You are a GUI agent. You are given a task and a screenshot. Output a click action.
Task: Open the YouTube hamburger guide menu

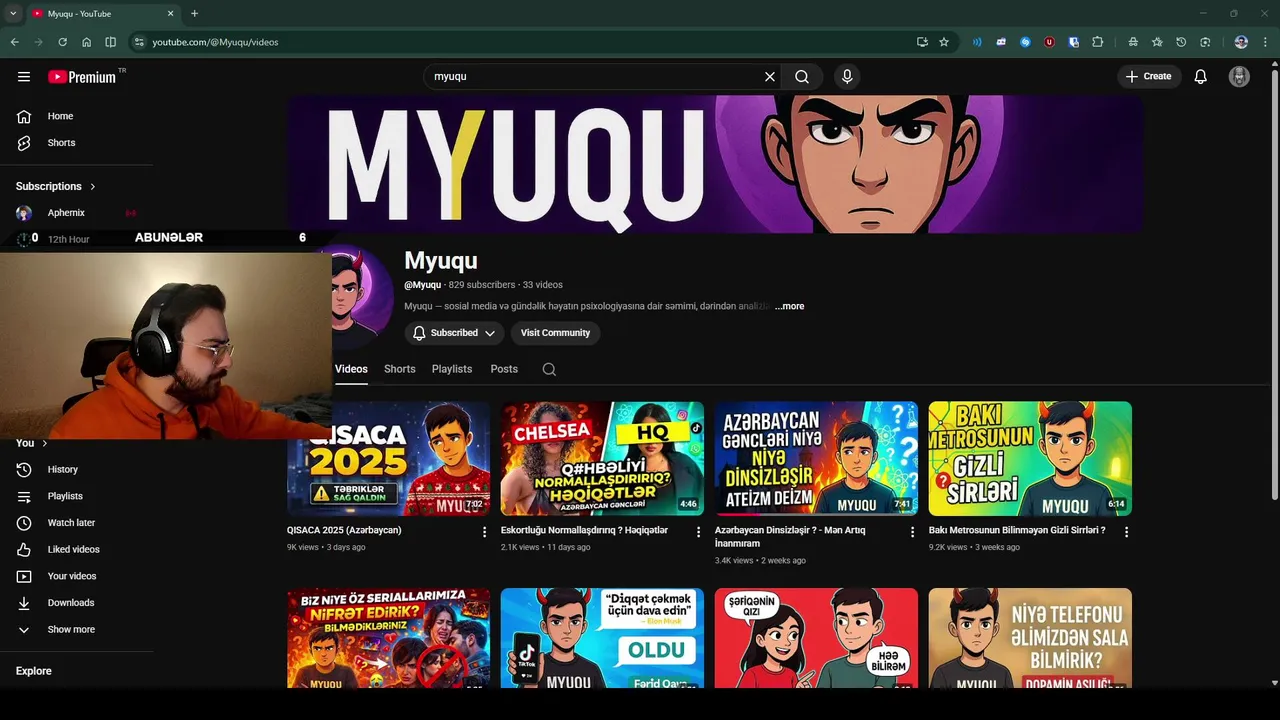[x=24, y=76]
